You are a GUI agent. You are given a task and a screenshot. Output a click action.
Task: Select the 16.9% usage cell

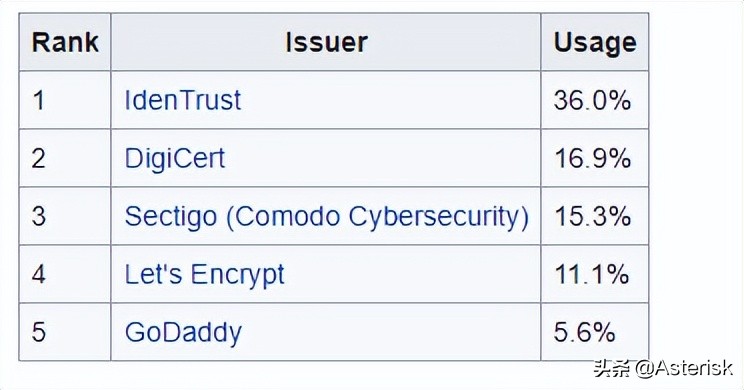(595, 158)
